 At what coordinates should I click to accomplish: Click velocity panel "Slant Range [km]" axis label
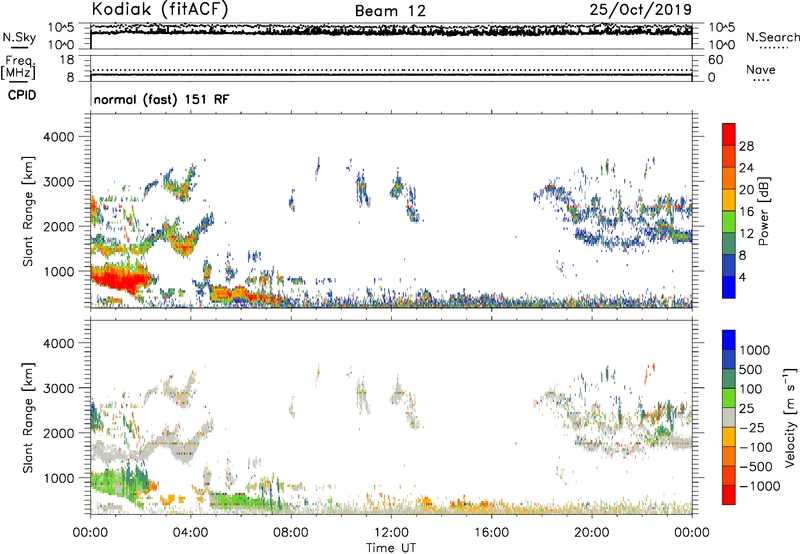click(x=28, y=418)
